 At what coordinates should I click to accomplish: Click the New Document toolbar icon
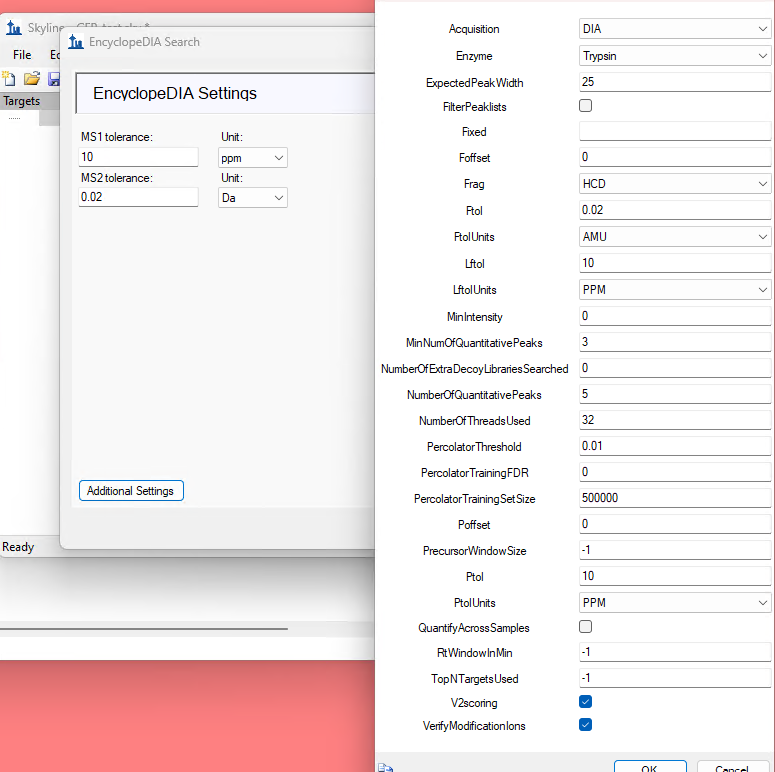click(10, 78)
